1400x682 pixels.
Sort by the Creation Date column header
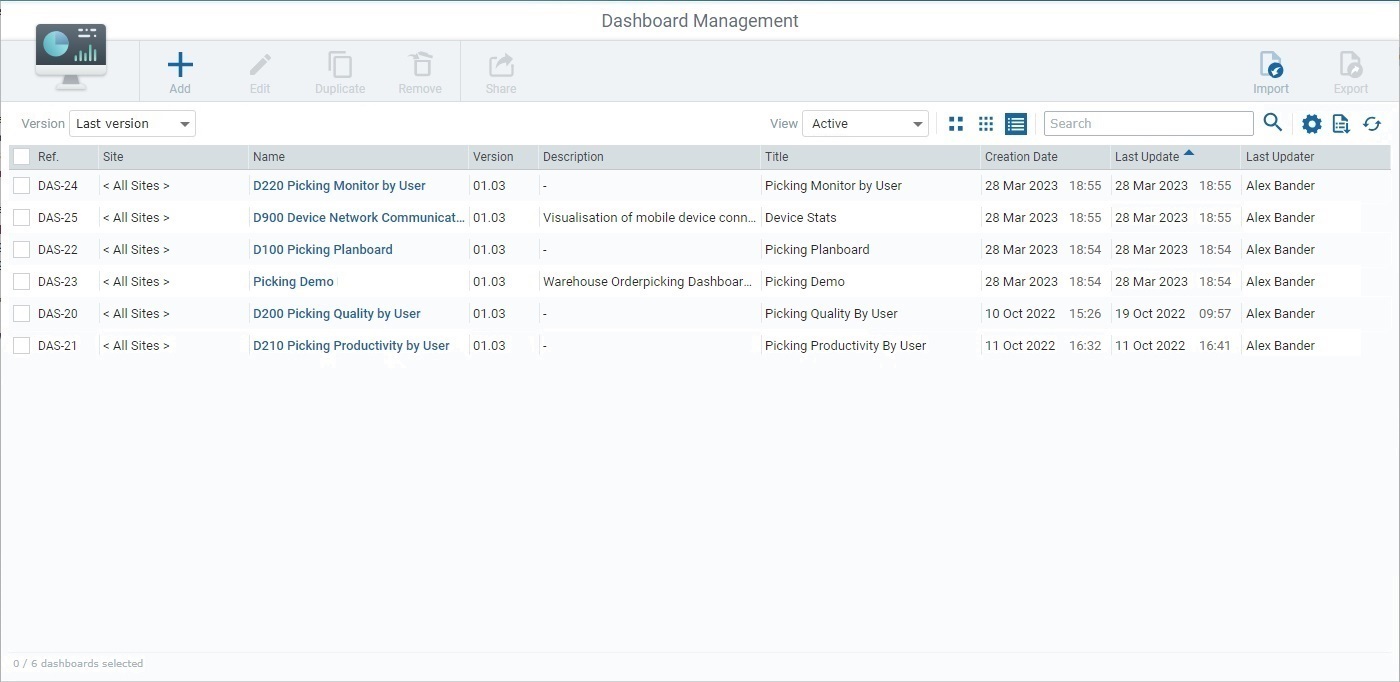pyautogui.click(x=1020, y=157)
